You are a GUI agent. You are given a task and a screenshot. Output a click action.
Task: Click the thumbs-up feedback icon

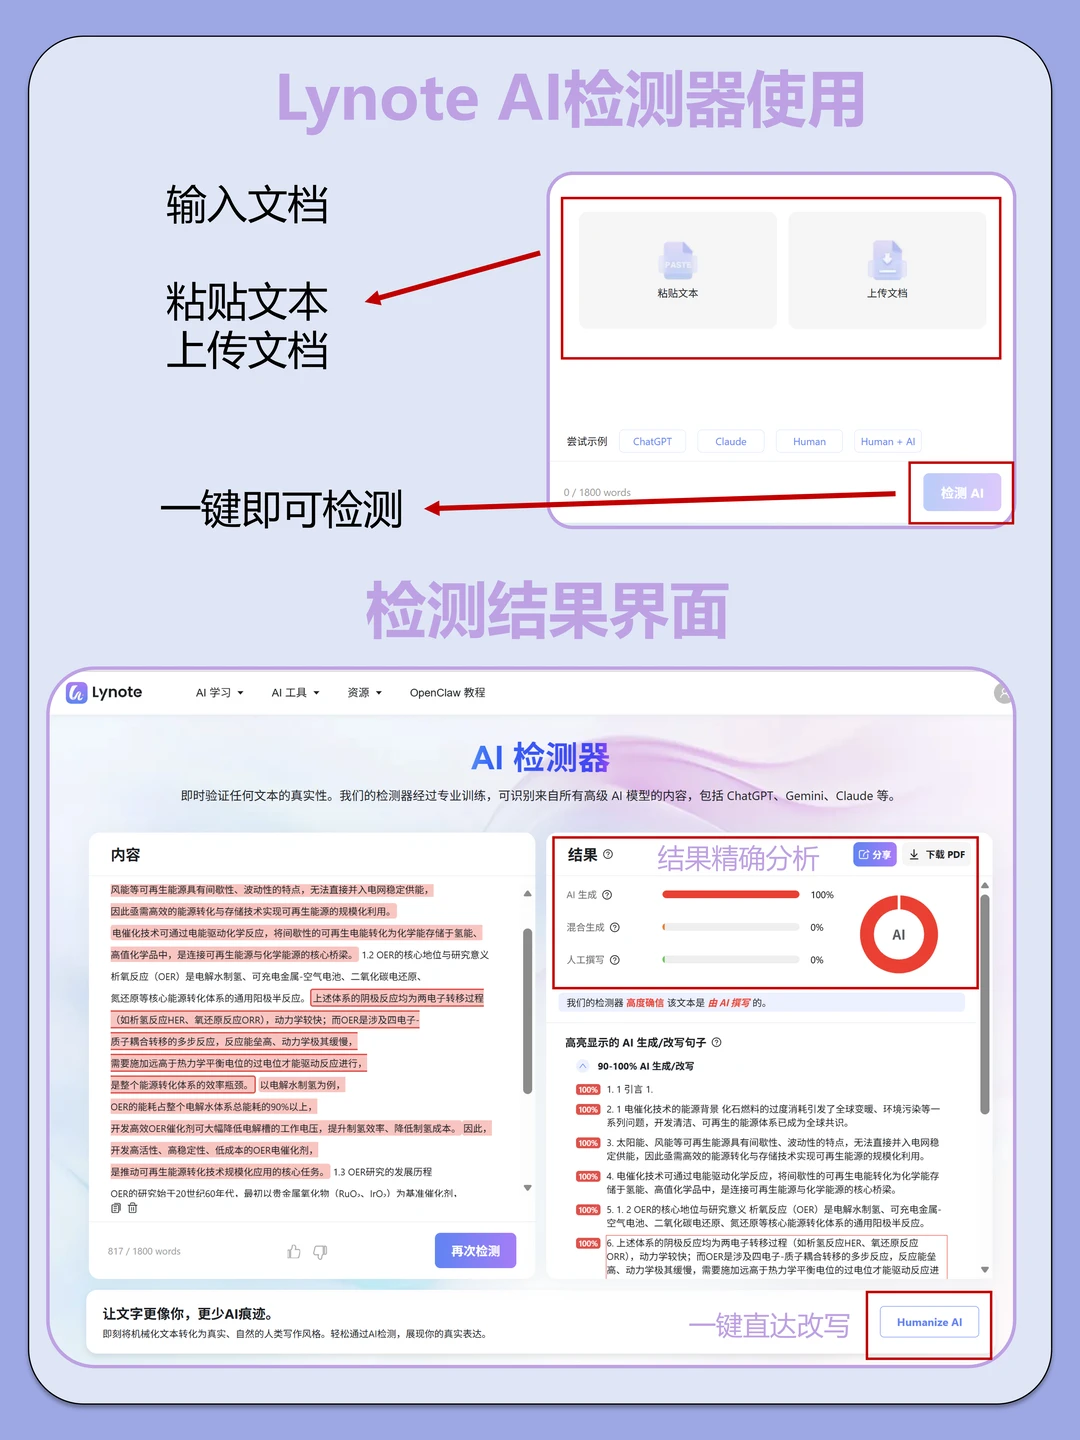294,1252
